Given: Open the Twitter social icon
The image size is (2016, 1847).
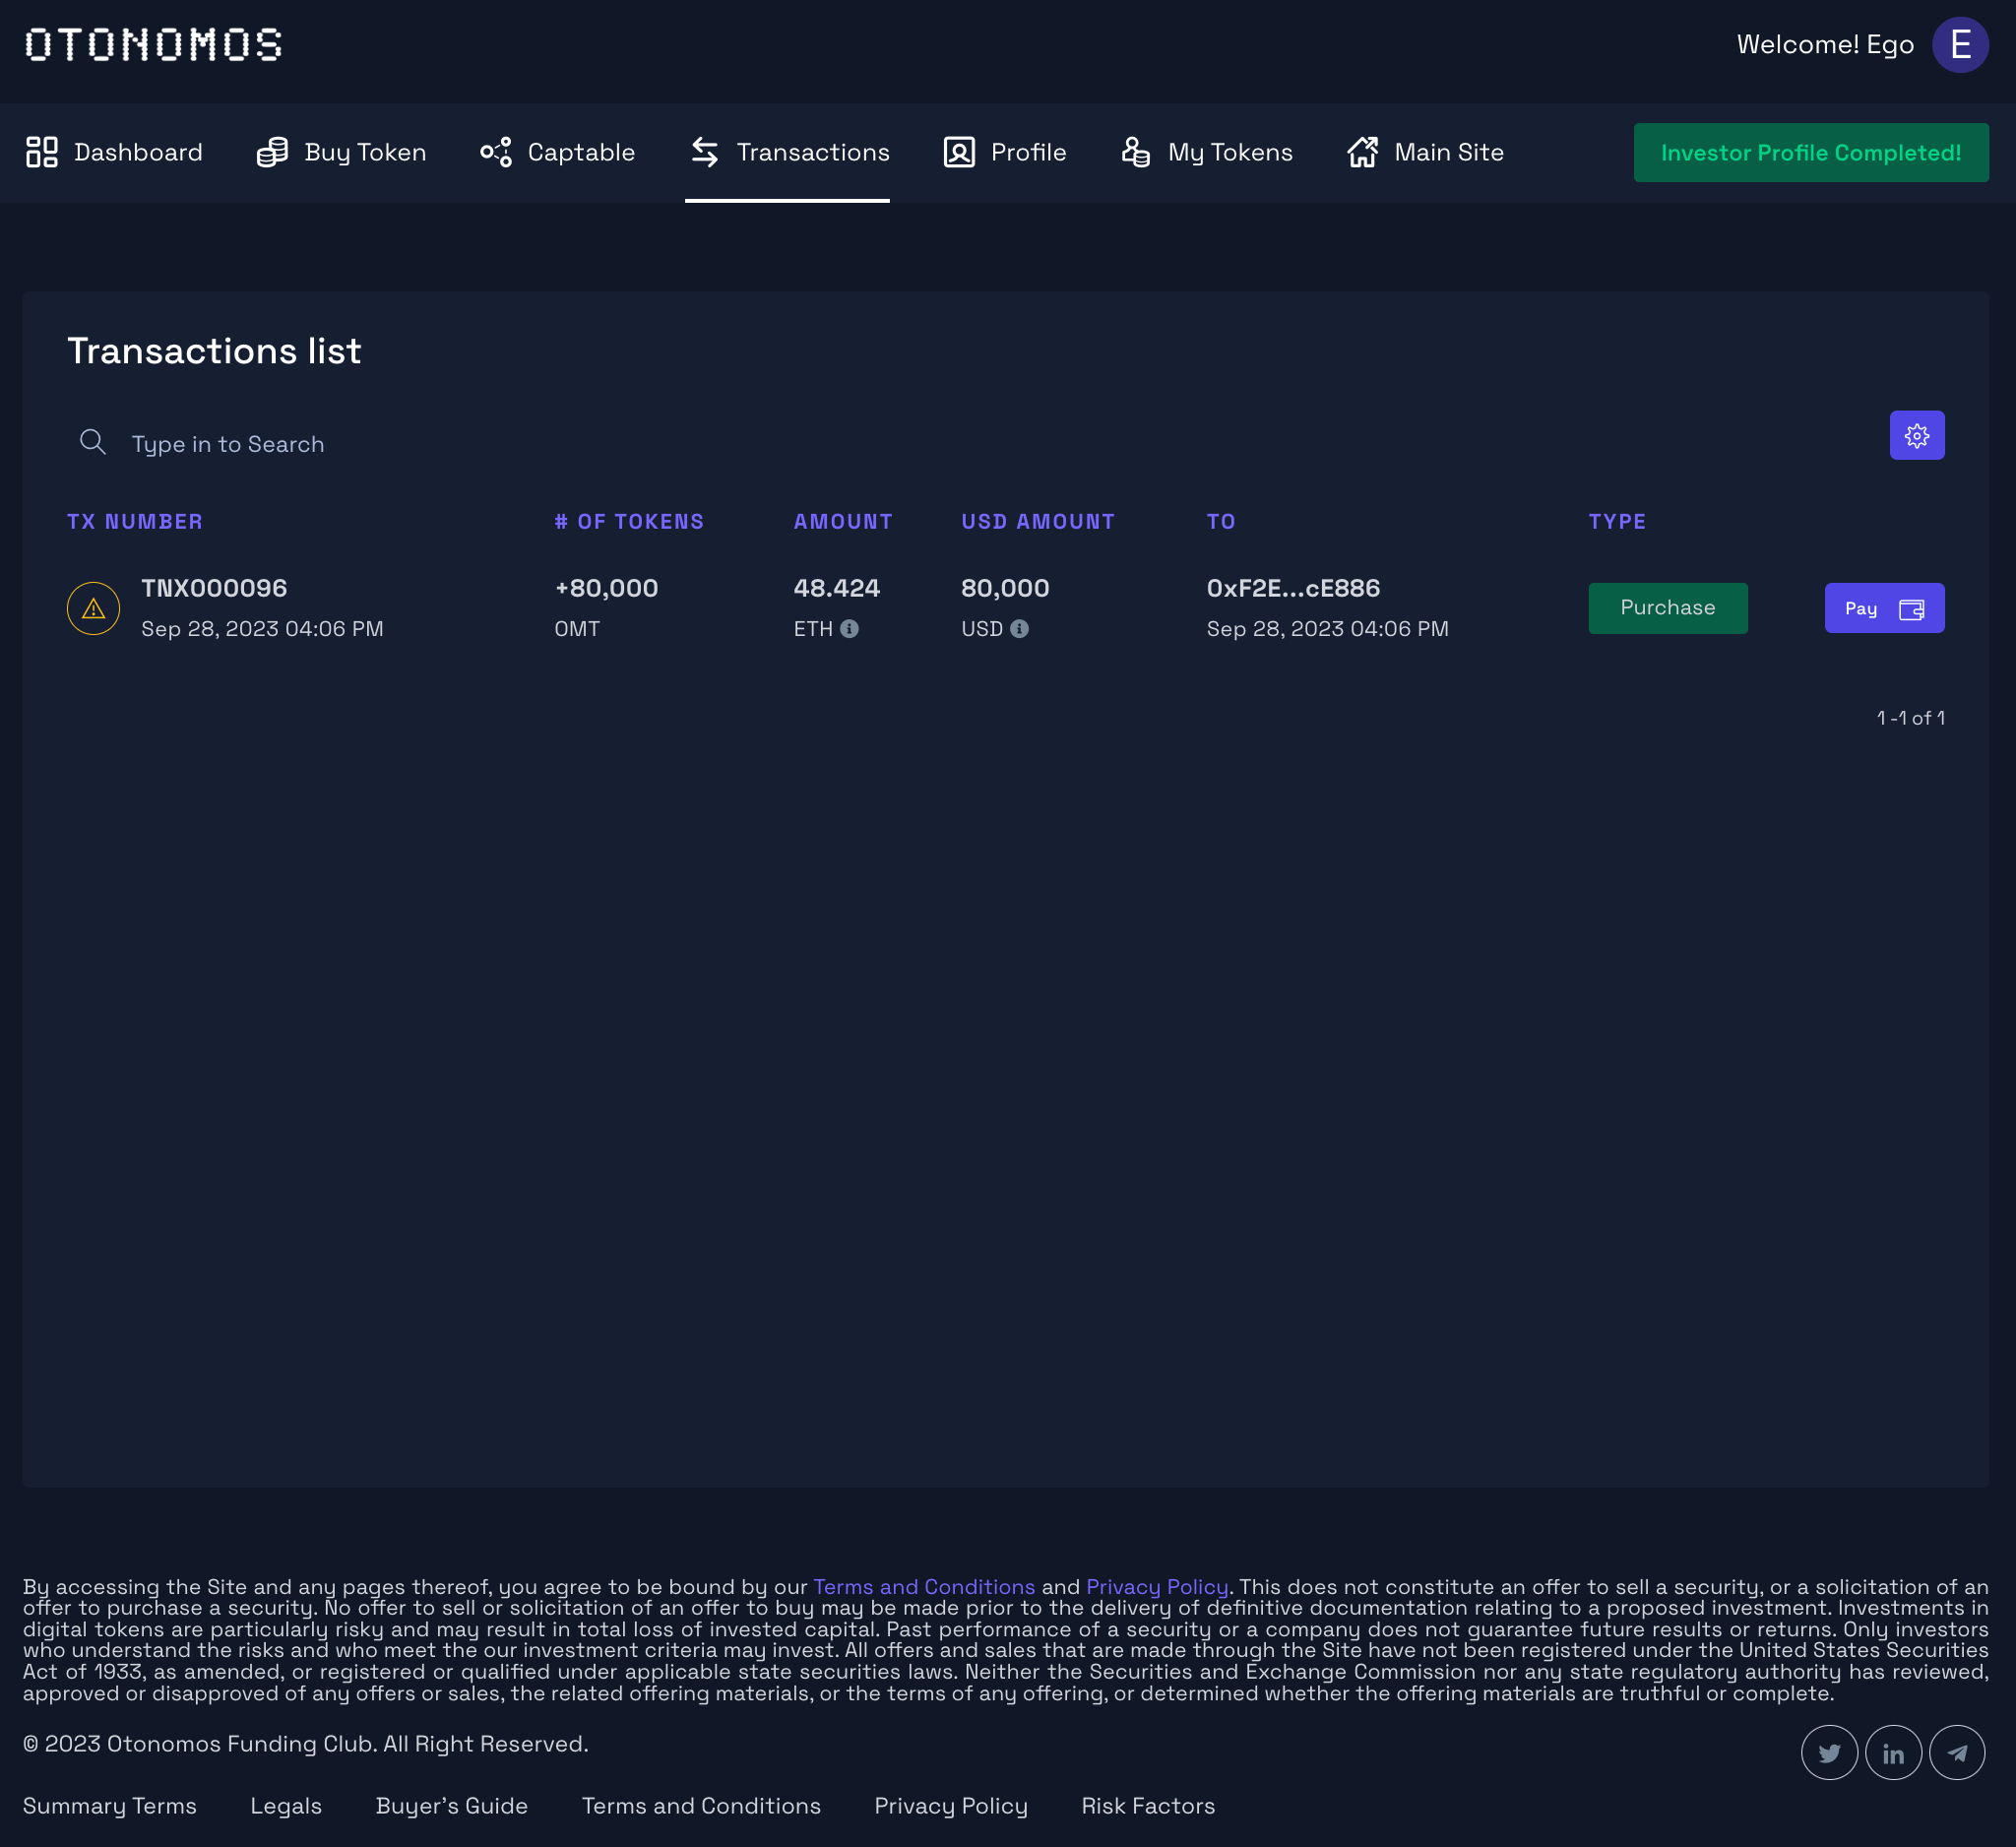Looking at the screenshot, I should point(1829,1752).
